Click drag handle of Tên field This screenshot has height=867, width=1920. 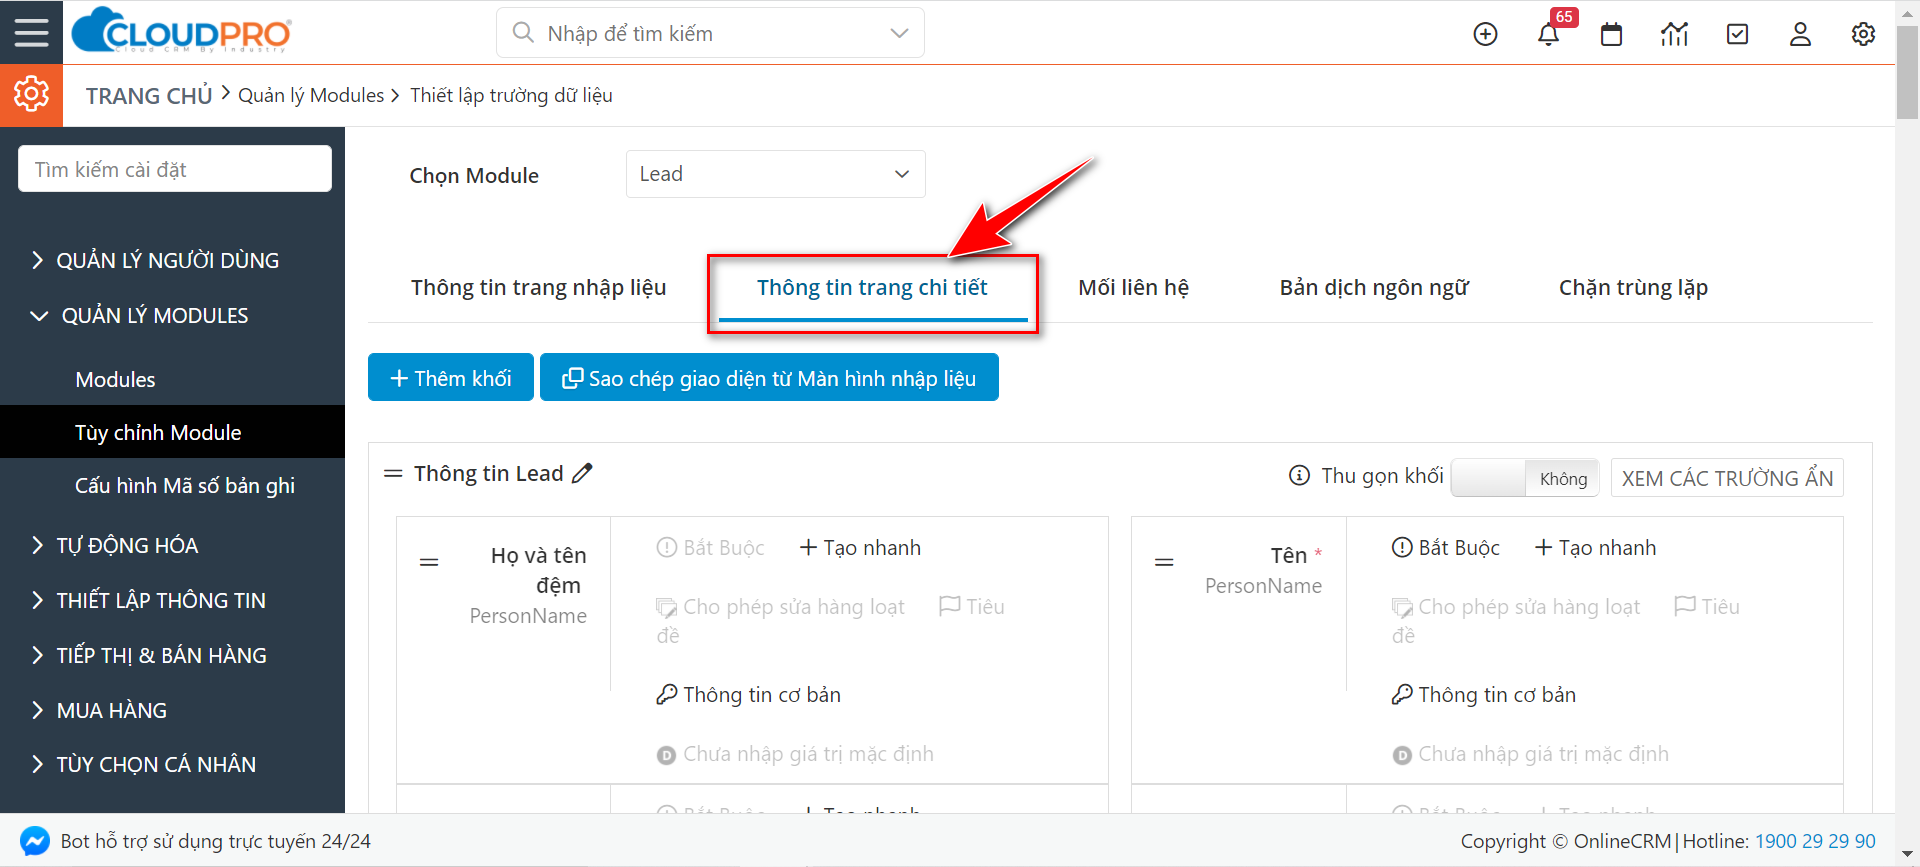click(x=1164, y=562)
